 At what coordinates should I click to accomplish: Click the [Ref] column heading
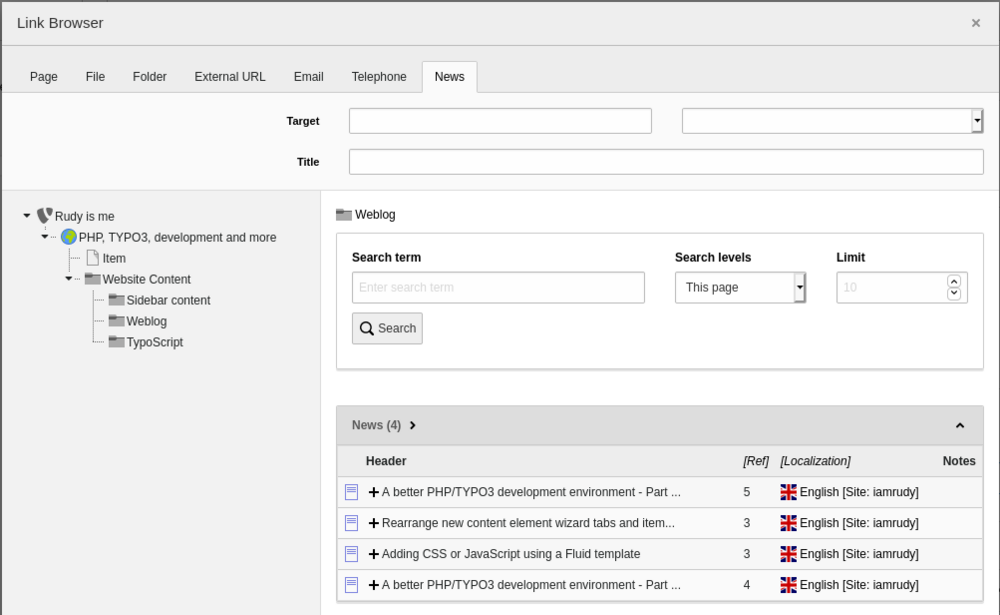(756, 461)
